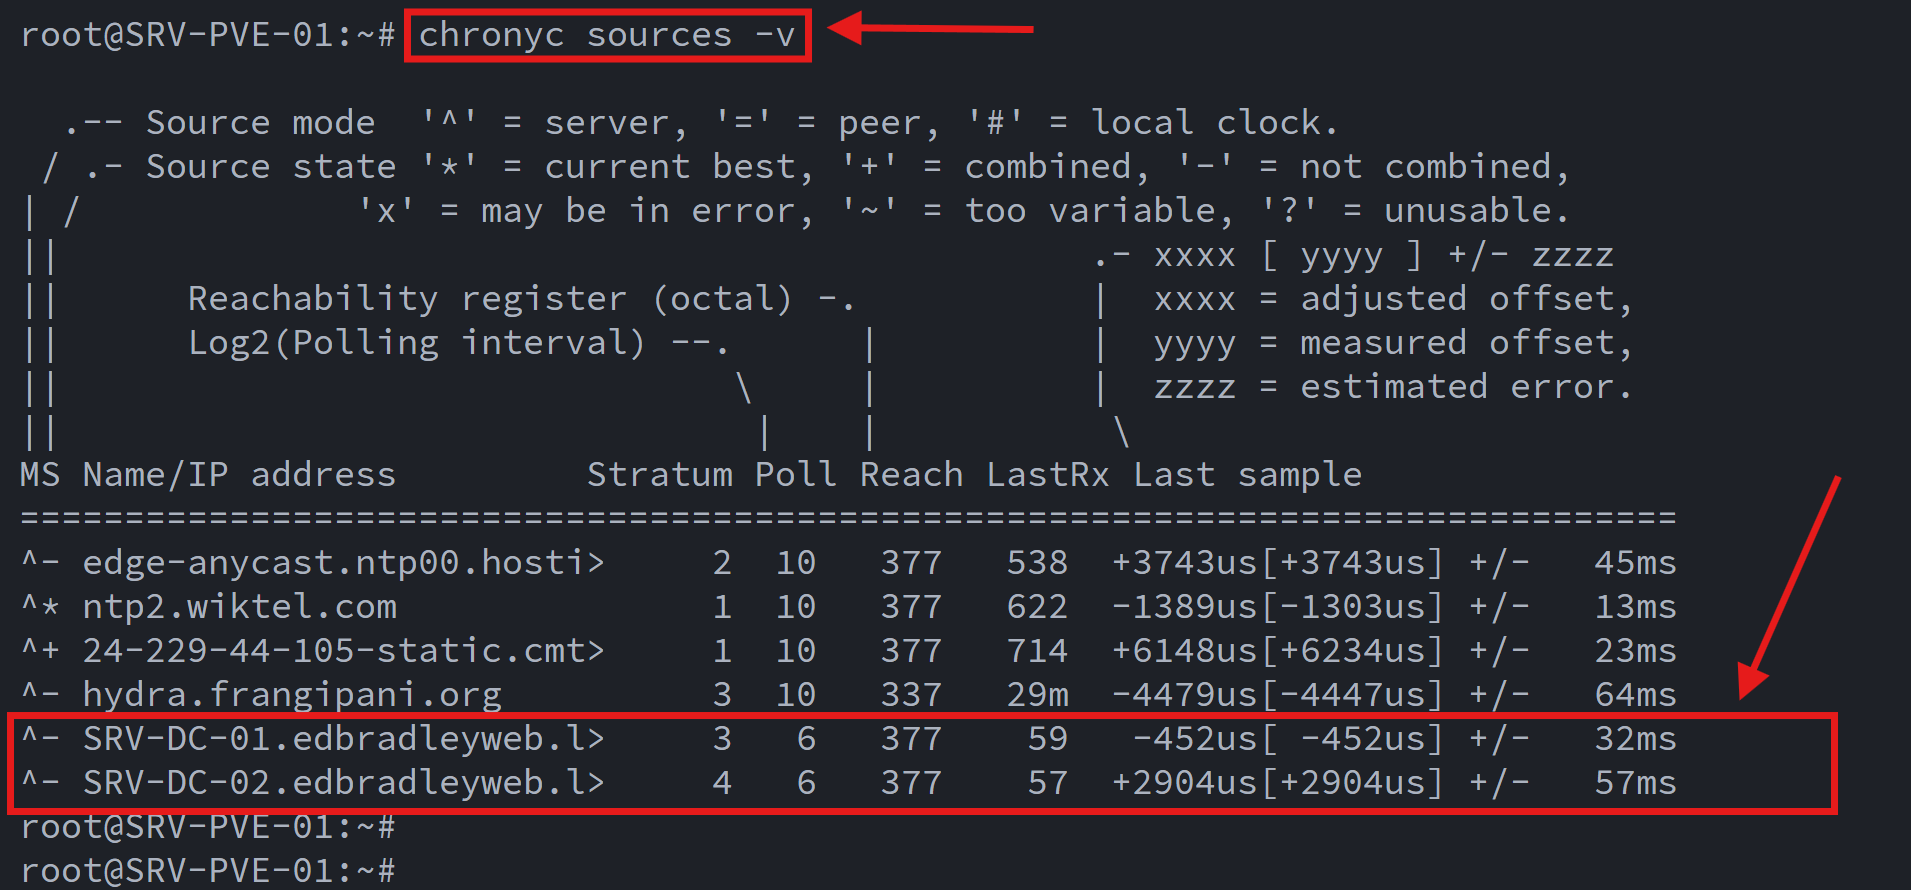Click the Poll column header

(795, 475)
